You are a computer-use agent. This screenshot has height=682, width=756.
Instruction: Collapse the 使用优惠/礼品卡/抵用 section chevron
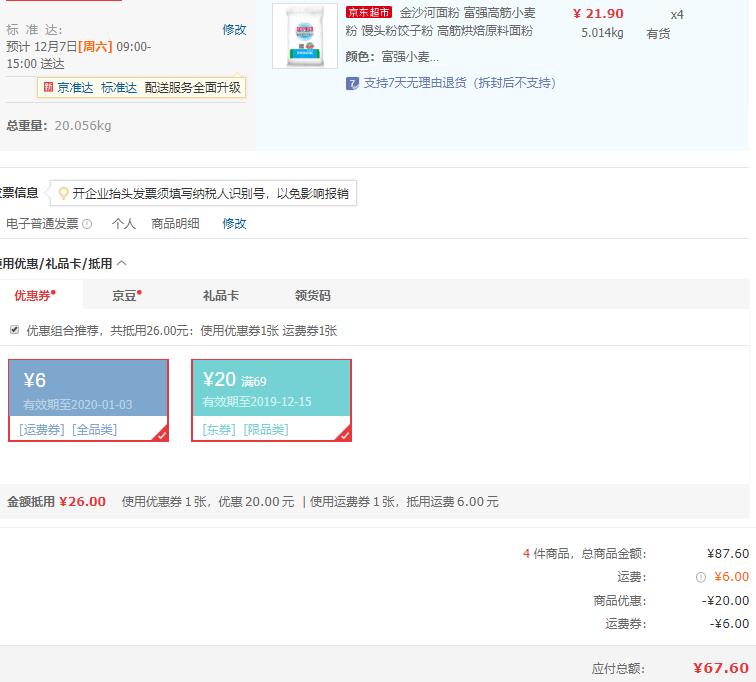122,263
